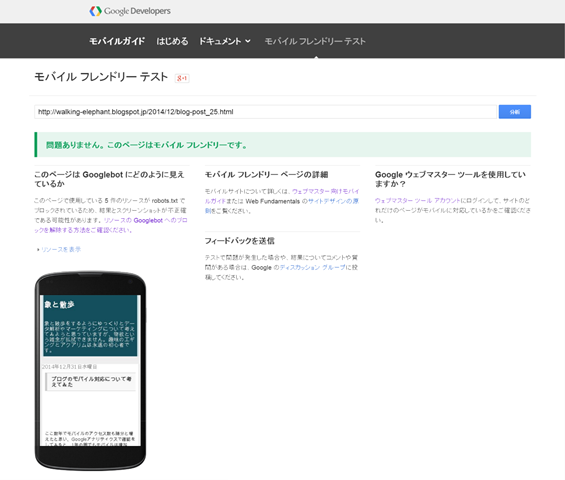
Task: Click the phone screenshot preview
Action: [90, 370]
